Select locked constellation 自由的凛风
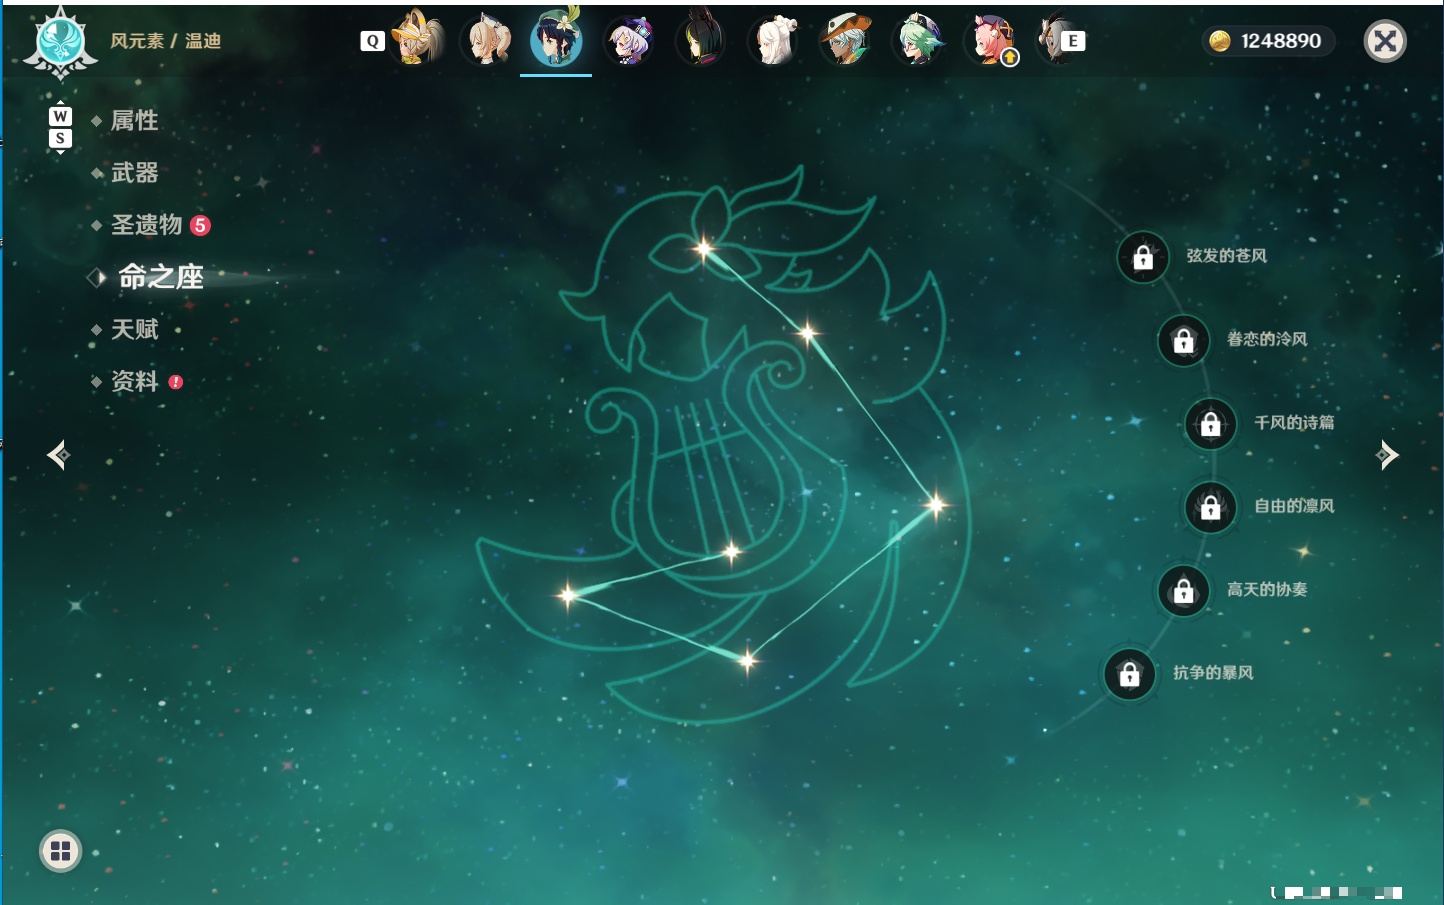The image size is (1444, 905). [x=1211, y=507]
